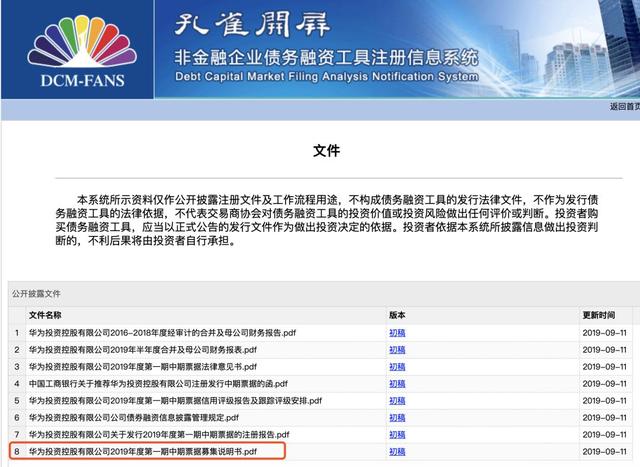This screenshot has height=467, width=640.
Task: Click the DCM-FANS peacock logo
Action: pyautogui.click(x=82, y=52)
